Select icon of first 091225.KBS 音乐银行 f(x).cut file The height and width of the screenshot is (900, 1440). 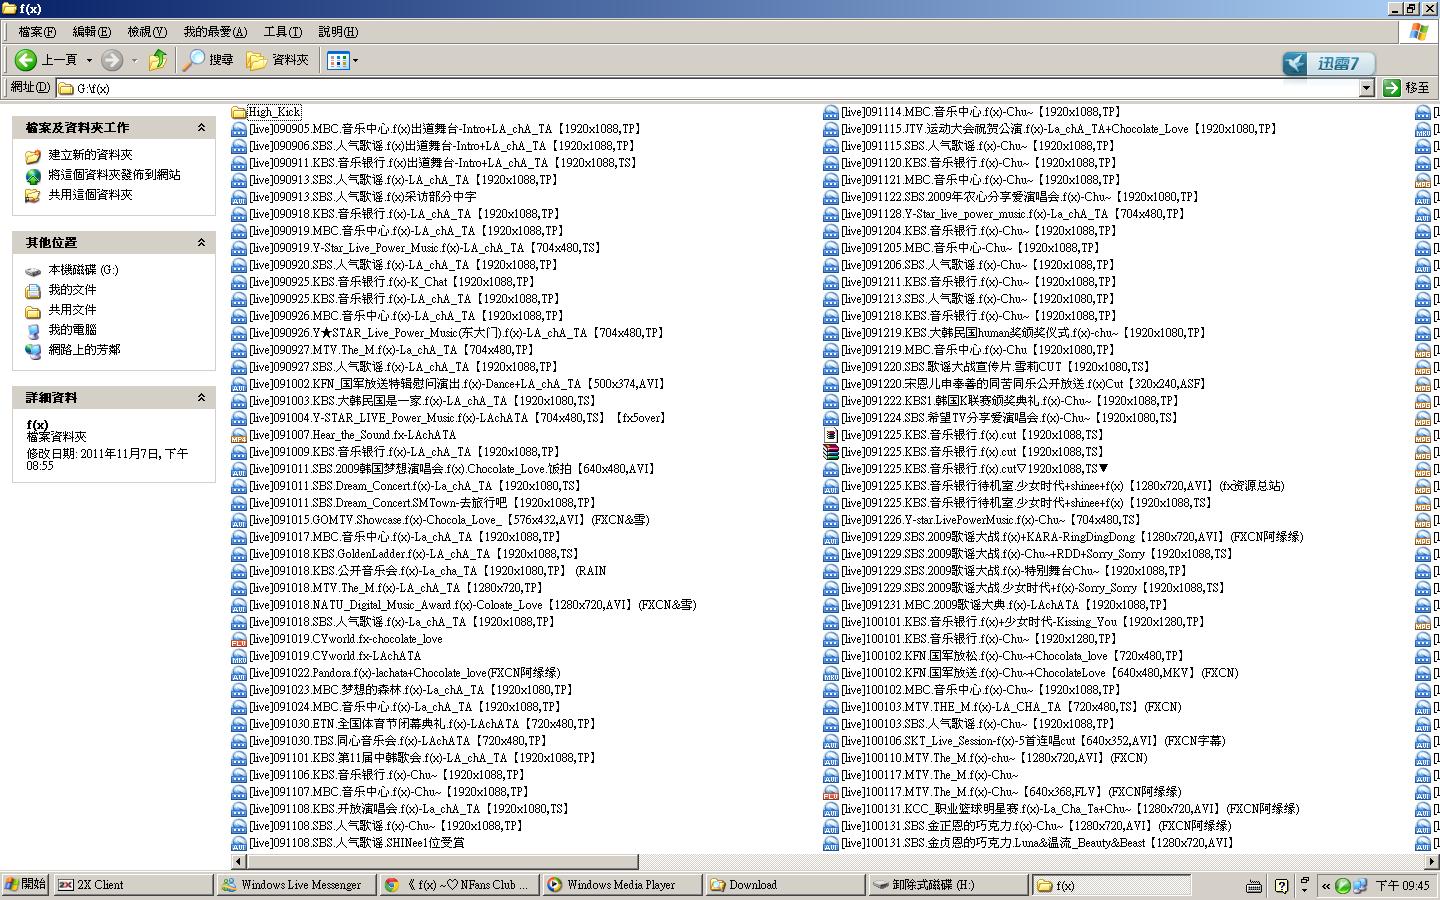coord(831,435)
